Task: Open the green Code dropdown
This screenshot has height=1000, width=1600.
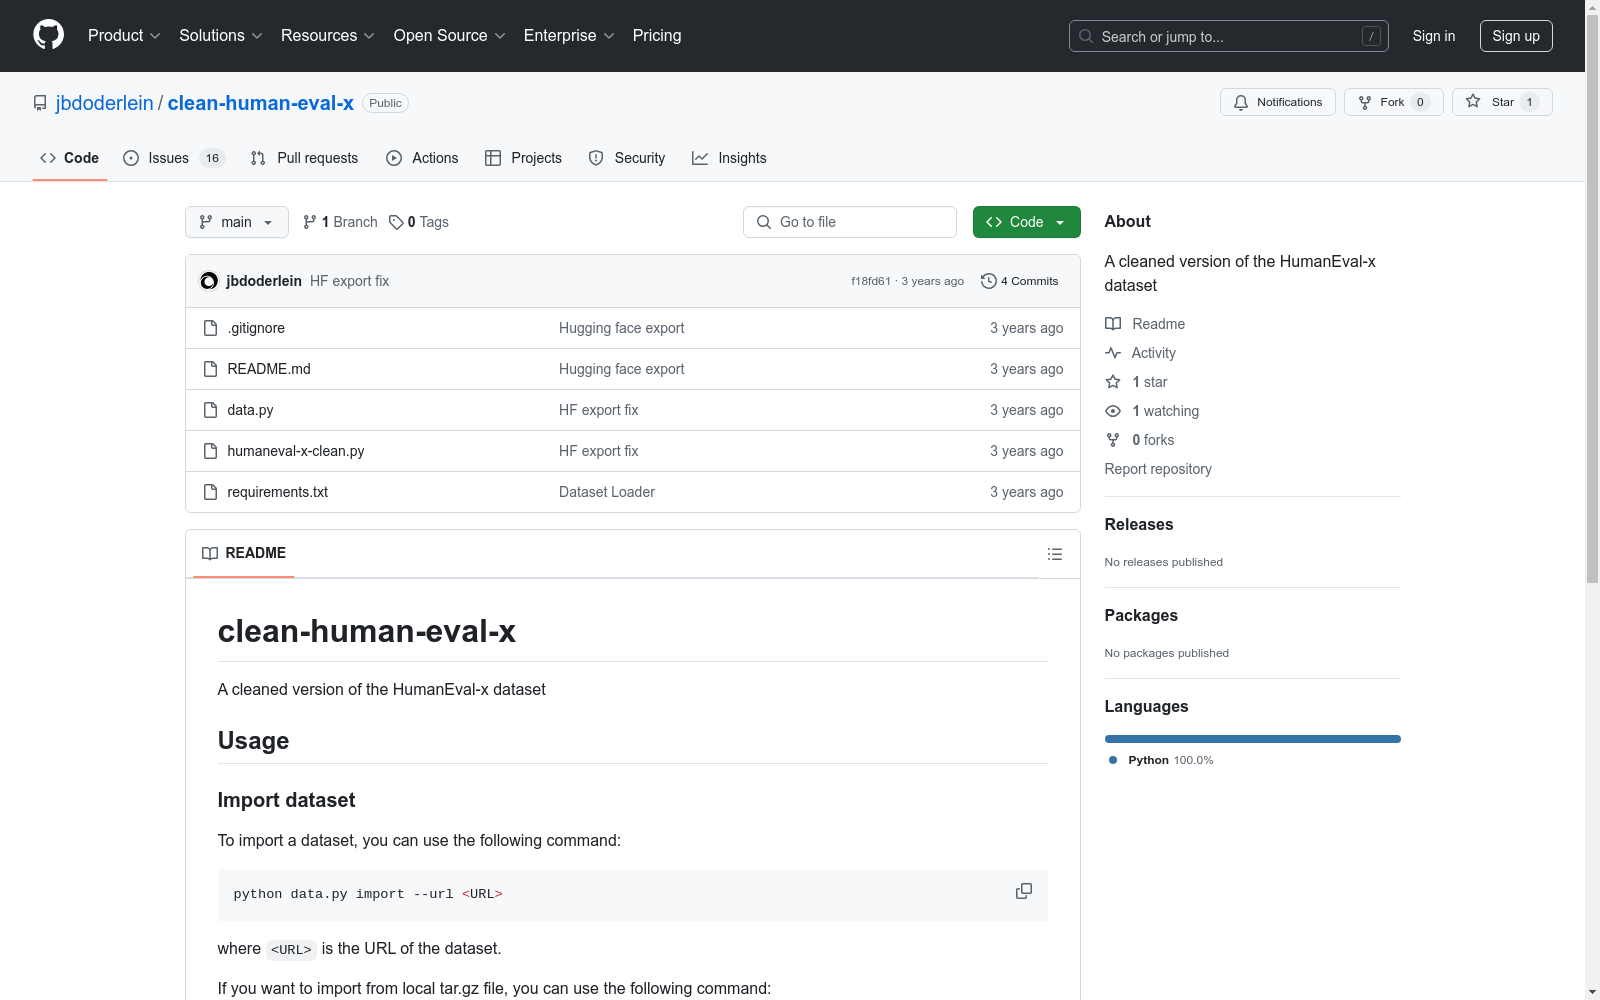Action: (x=1026, y=222)
